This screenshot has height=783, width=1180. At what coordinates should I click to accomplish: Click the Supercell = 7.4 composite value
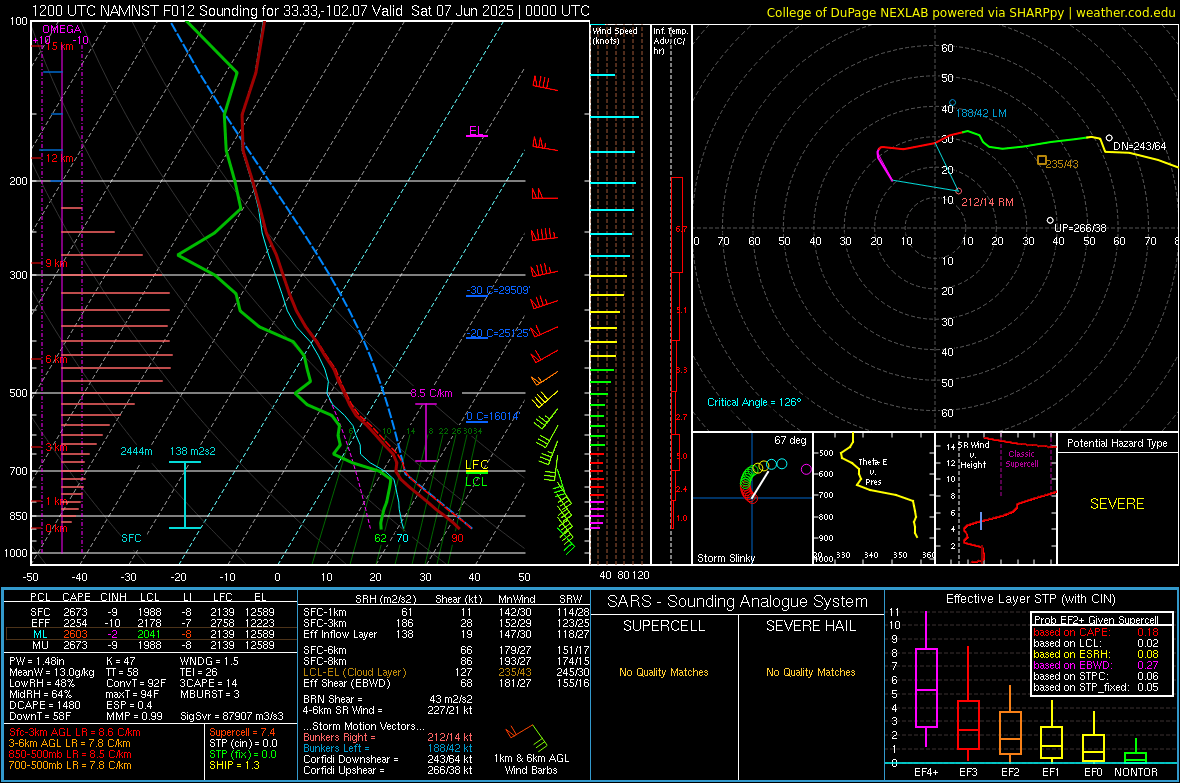tap(242, 732)
